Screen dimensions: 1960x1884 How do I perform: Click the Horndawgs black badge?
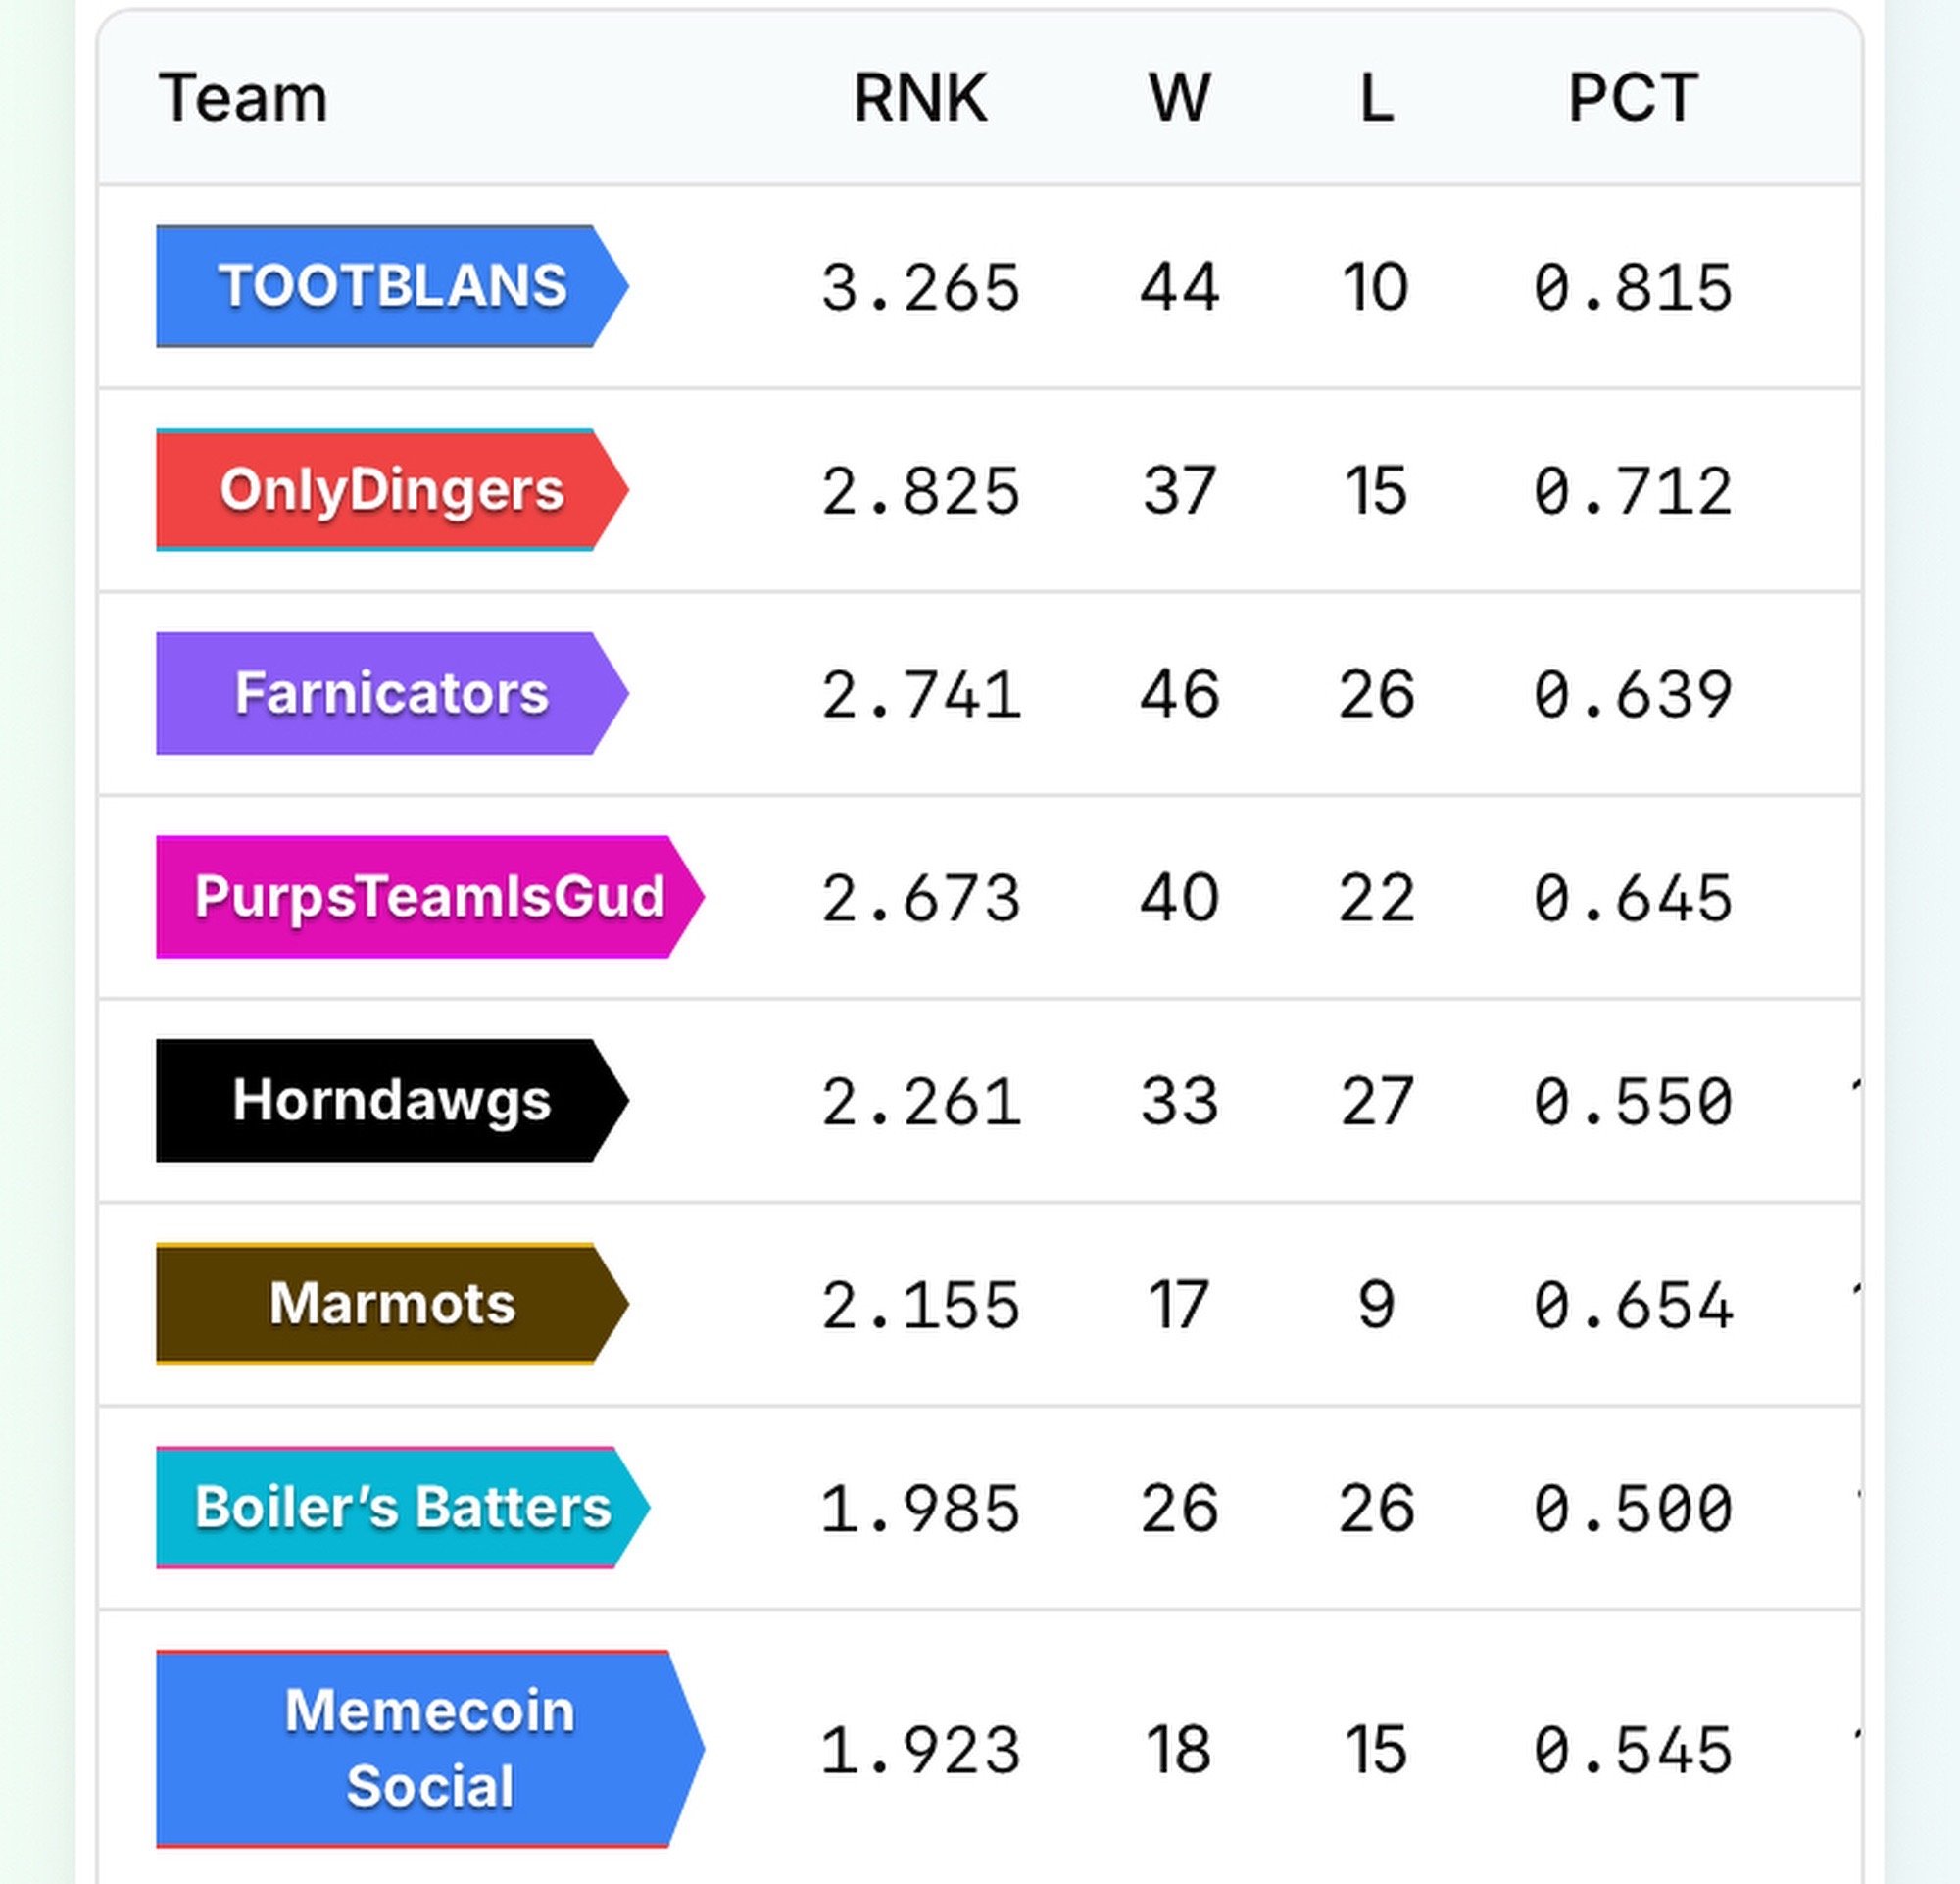pyautogui.click(x=391, y=1100)
